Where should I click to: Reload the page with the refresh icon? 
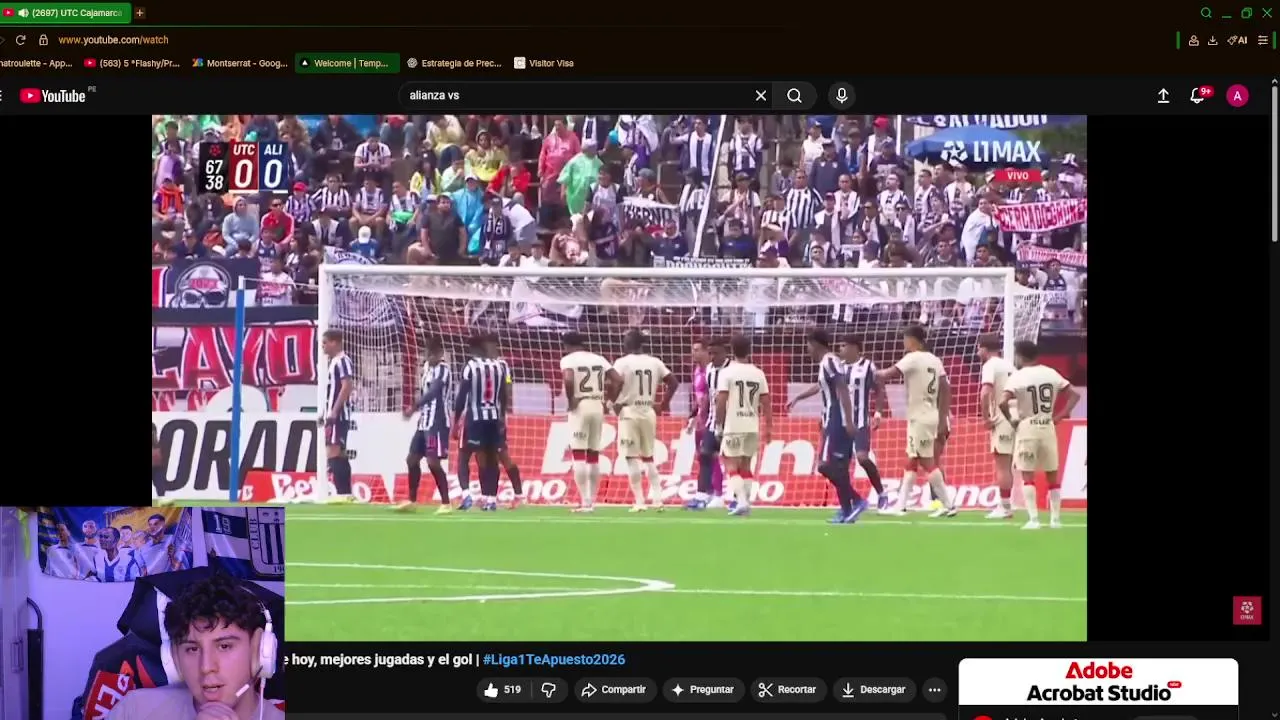tap(20, 40)
